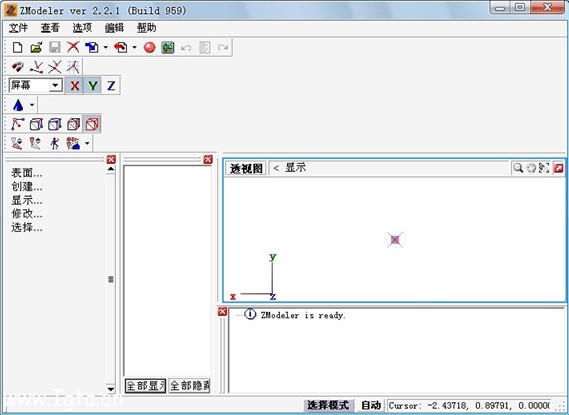Open the dropdown arrow beside red export icon

[x=134, y=48]
